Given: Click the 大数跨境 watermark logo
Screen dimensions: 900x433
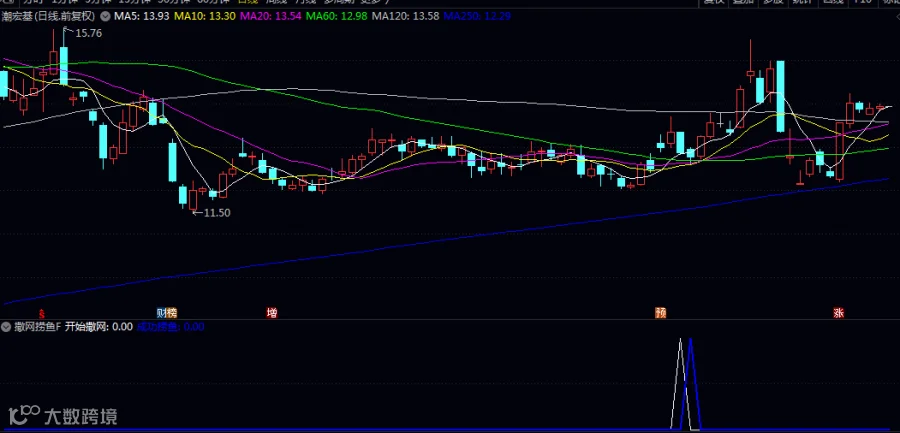Looking at the screenshot, I should (x=63, y=415).
